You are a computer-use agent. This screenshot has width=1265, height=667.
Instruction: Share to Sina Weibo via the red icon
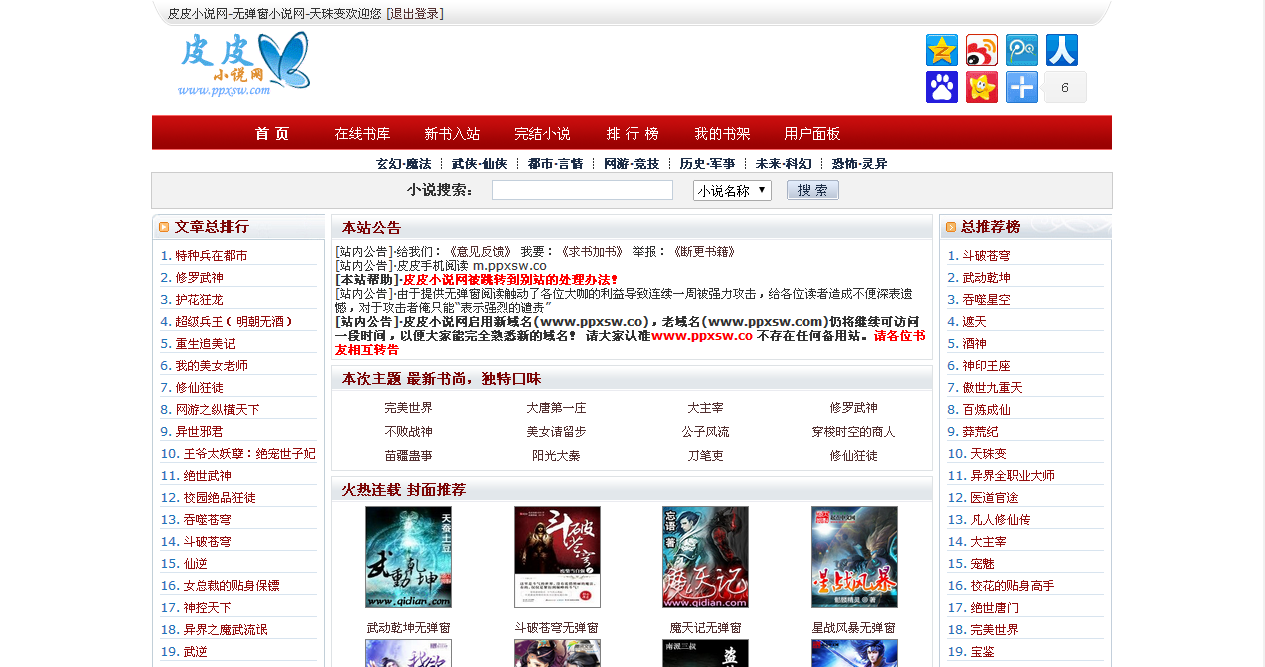coord(982,50)
